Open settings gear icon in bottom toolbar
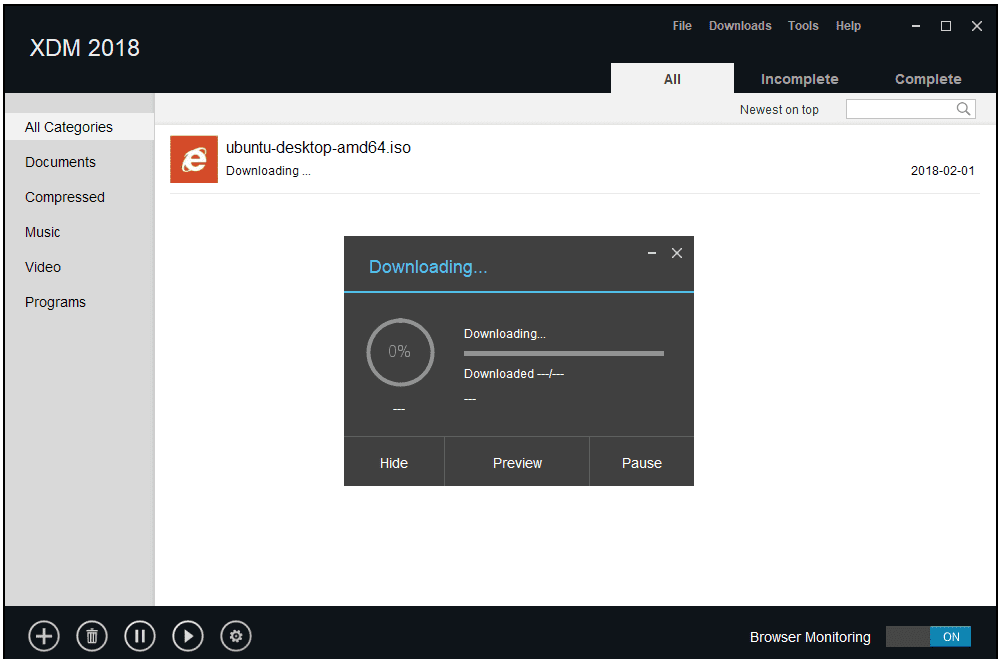Image resolution: width=1002 pixels, height=668 pixels. (x=236, y=636)
